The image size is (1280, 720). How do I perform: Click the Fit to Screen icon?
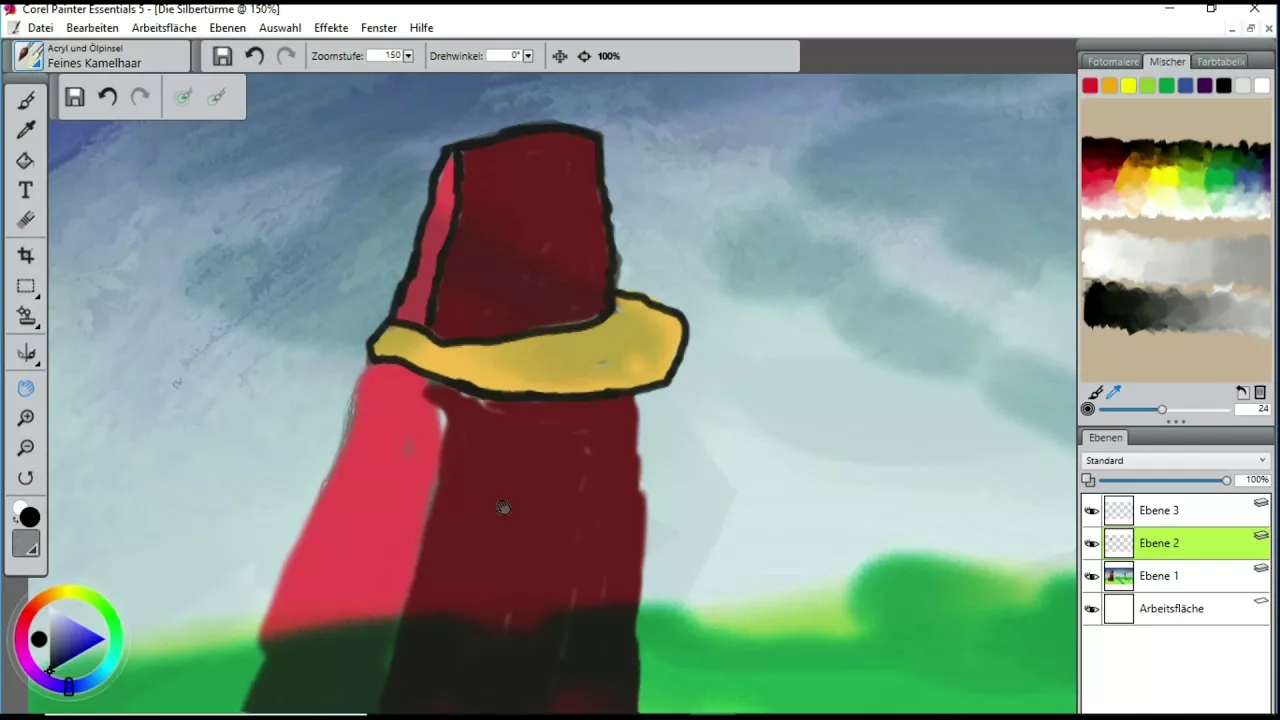click(560, 56)
